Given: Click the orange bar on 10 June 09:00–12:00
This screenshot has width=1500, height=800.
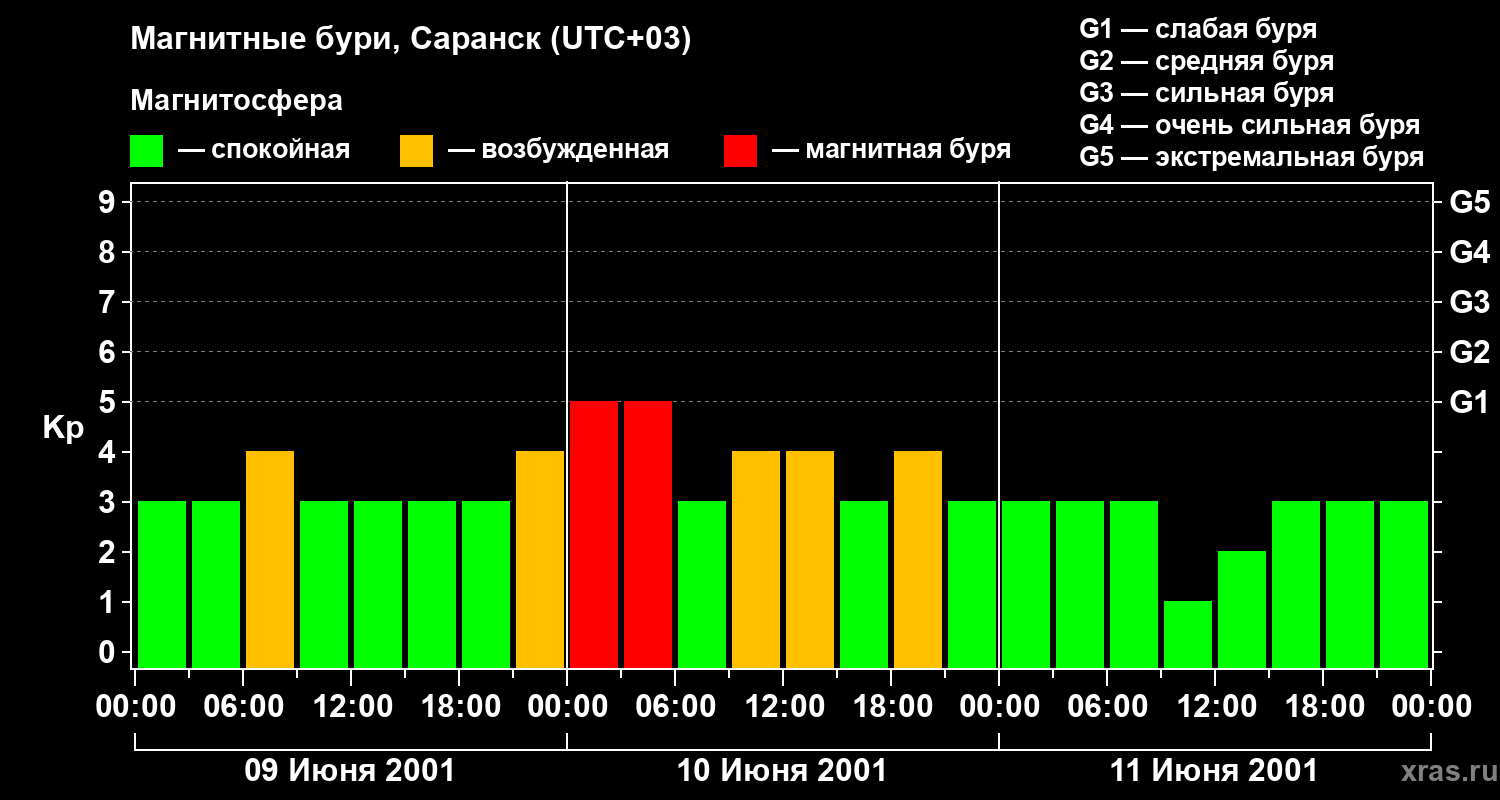Looking at the screenshot, I should (x=756, y=559).
